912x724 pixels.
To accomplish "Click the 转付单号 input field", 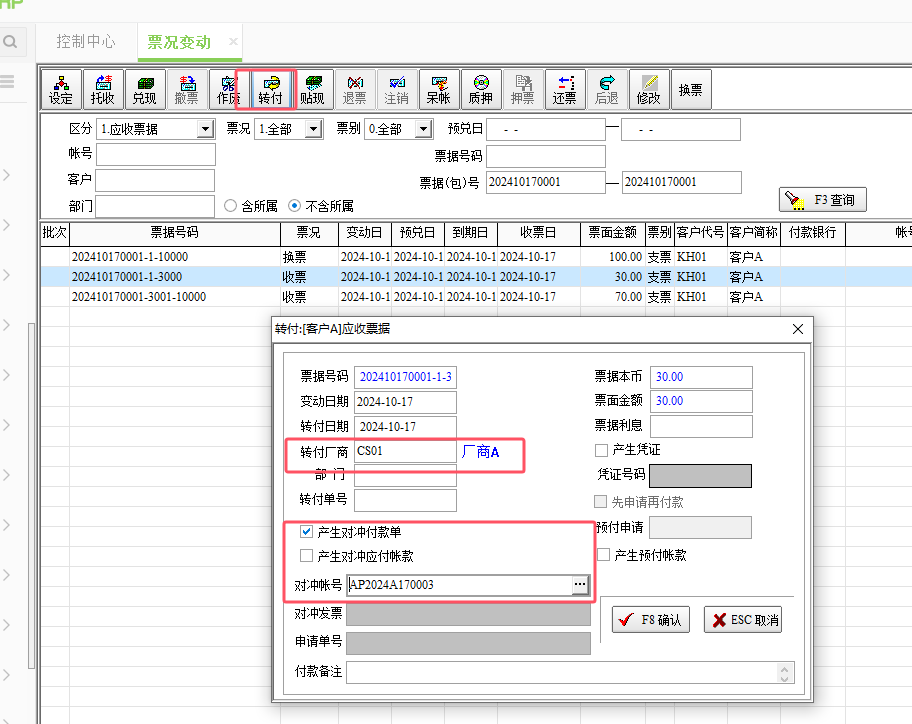I will (405, 500).
